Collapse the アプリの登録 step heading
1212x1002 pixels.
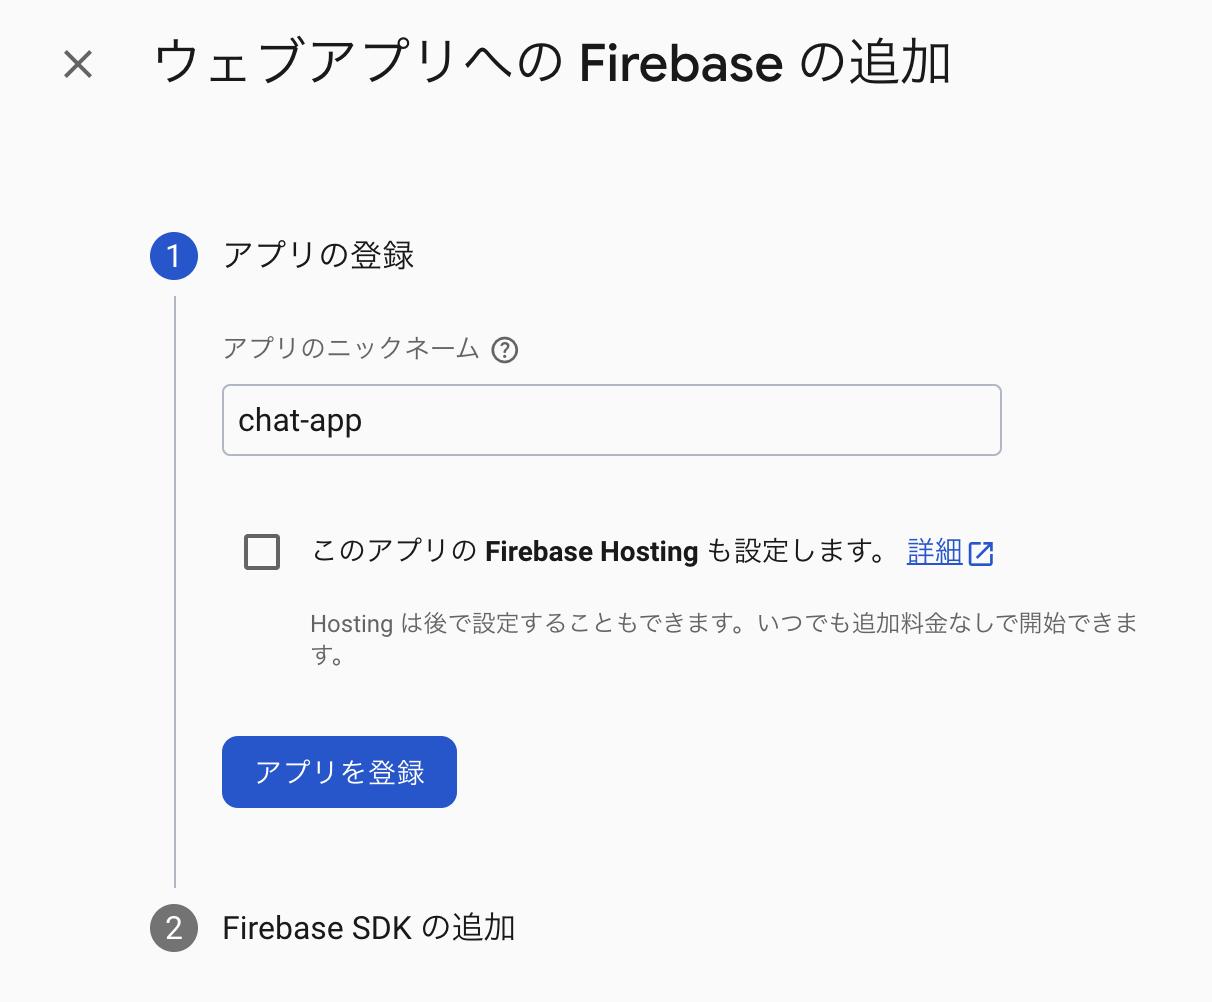(x=318, y=256)
